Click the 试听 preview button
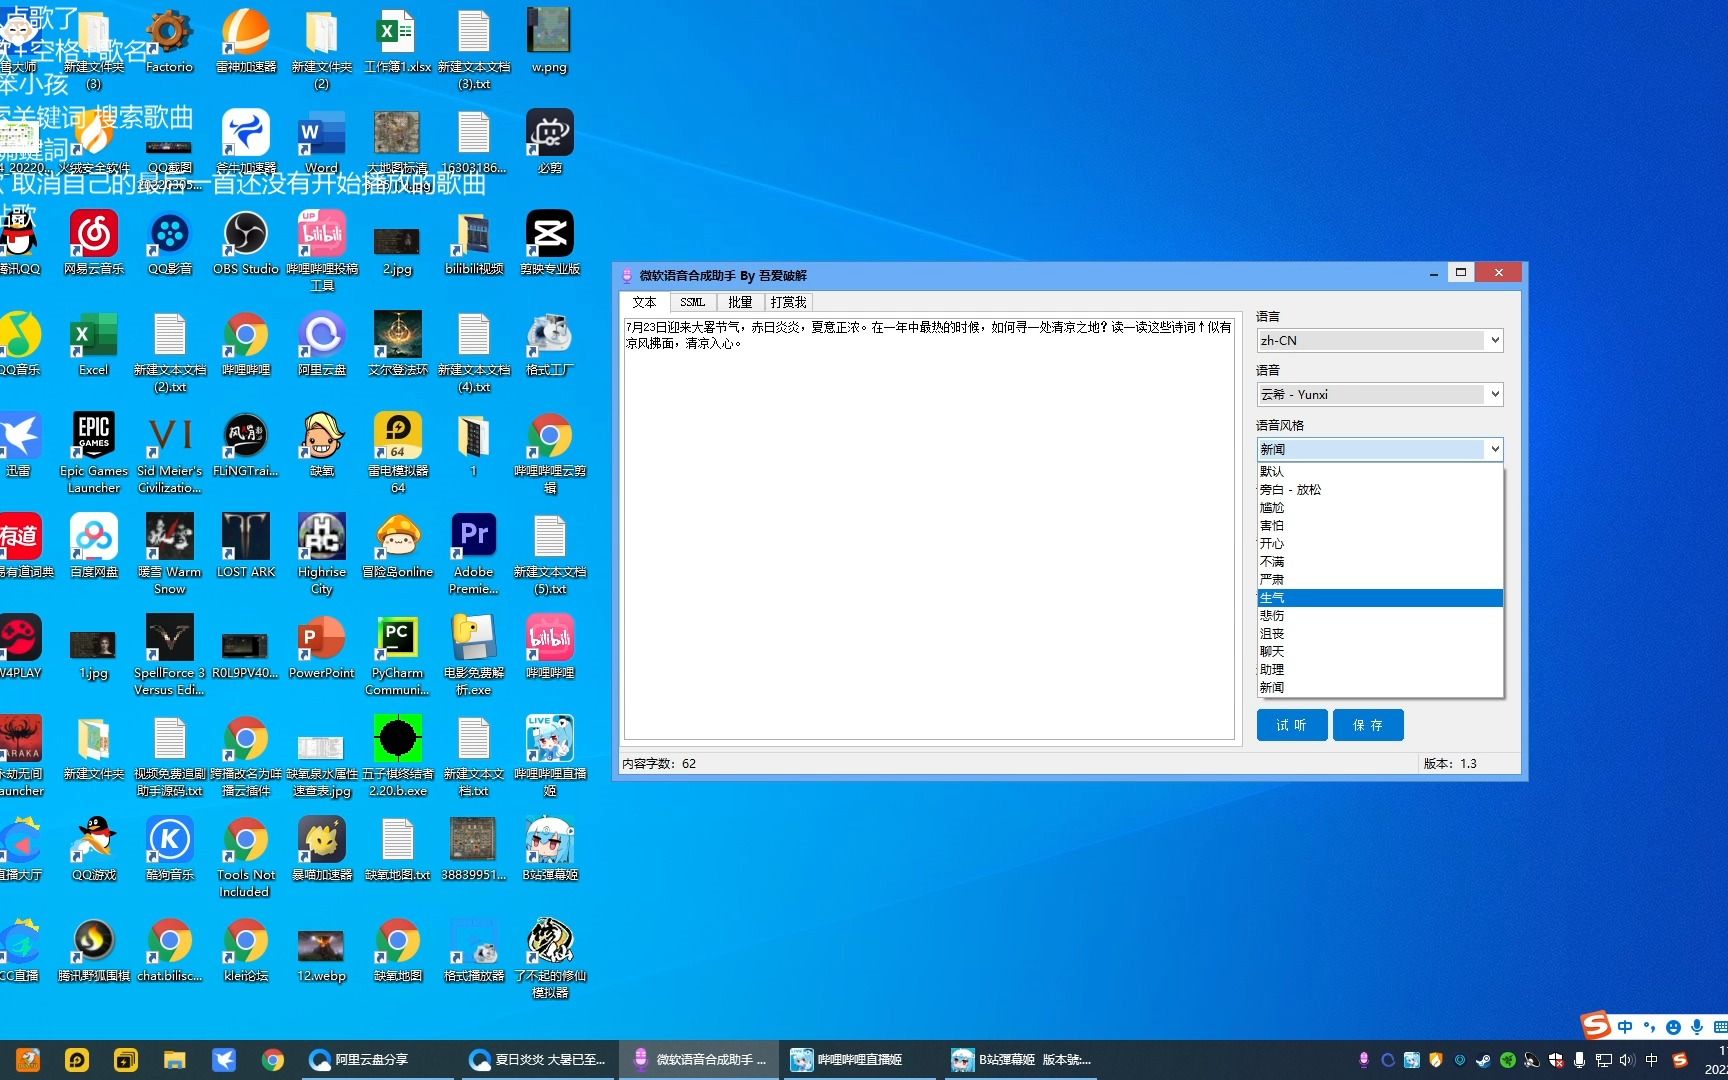This screenshot has height=1080, width=1728. [1291, 725]
